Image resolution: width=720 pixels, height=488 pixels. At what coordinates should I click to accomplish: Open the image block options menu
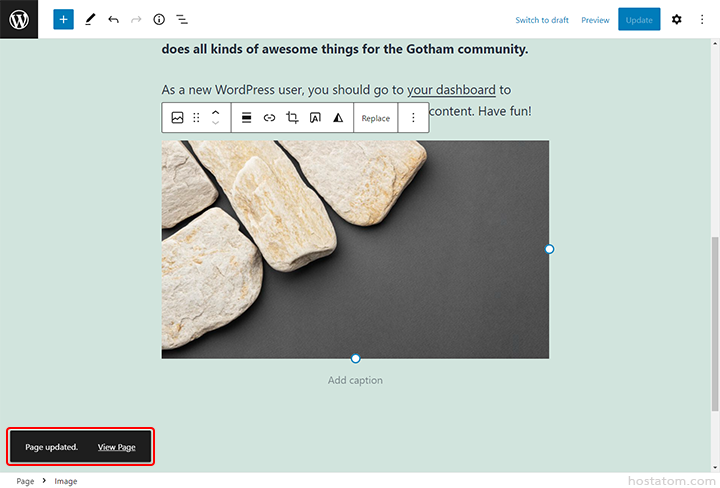click(x=413, y=118)
